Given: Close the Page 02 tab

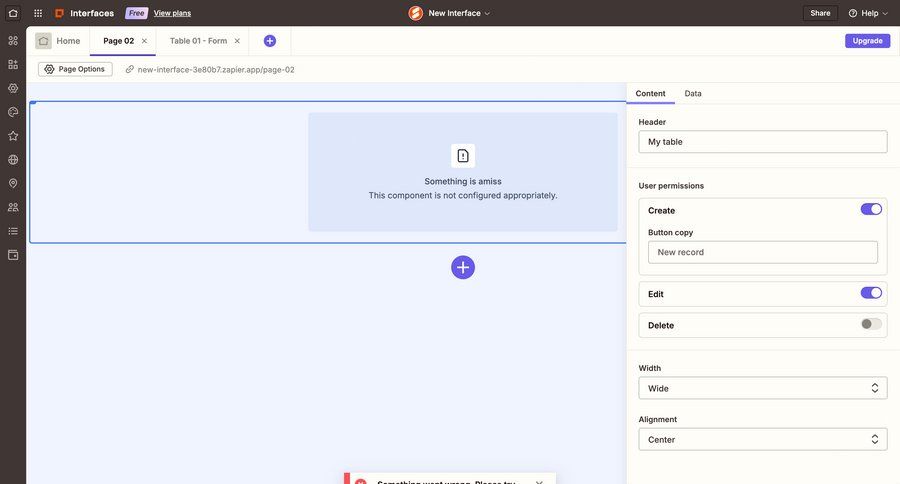Looking at the screenshot, I should point(144,41).
